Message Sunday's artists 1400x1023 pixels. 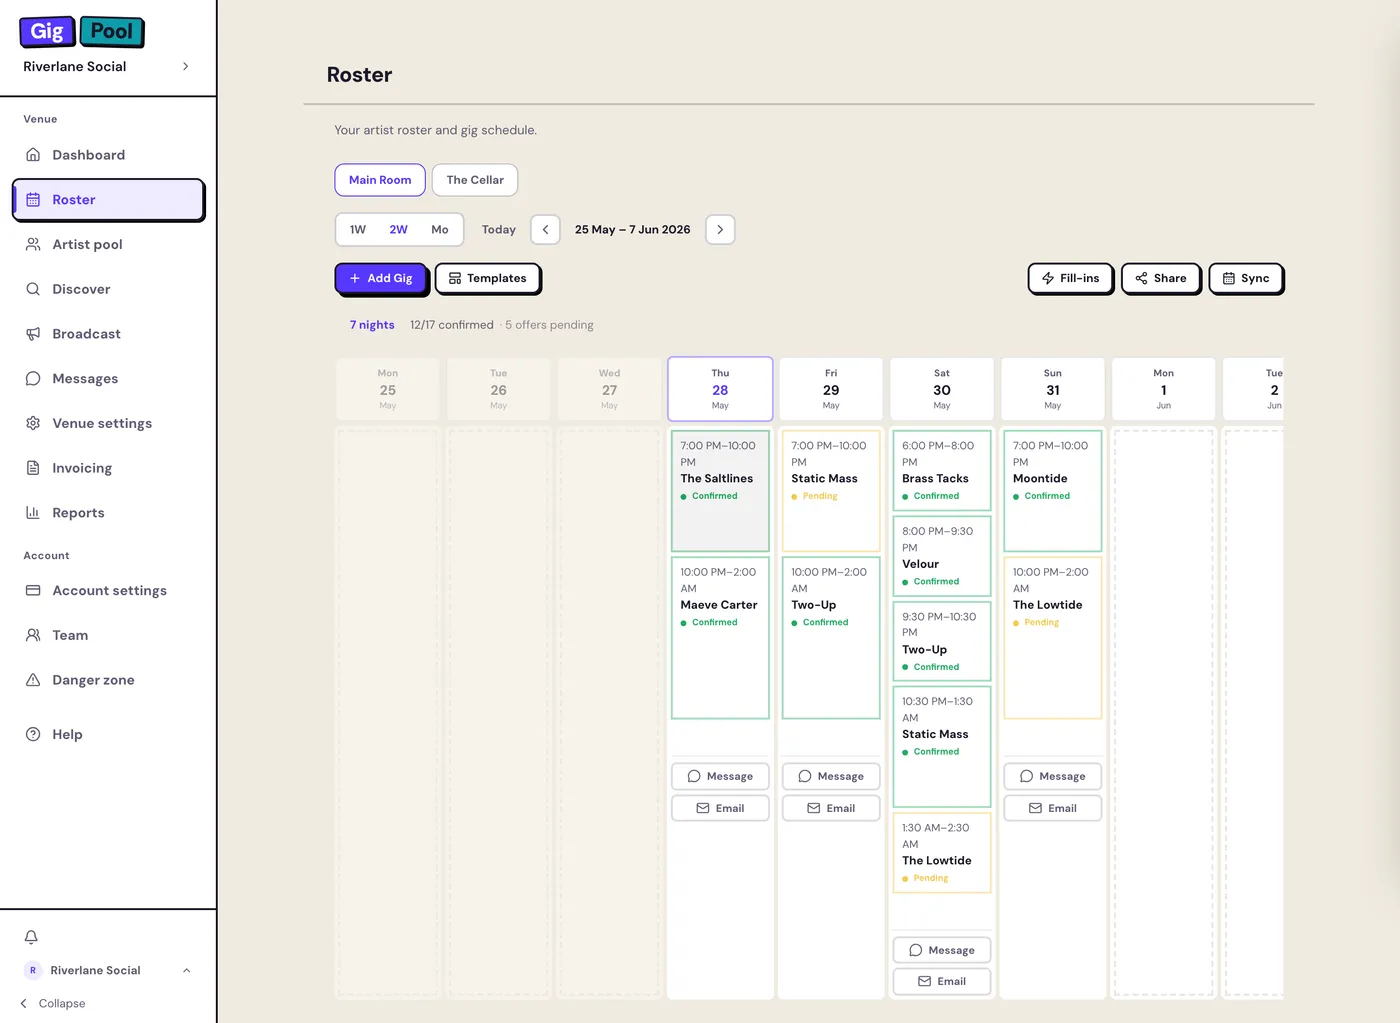pos(1053,776)
